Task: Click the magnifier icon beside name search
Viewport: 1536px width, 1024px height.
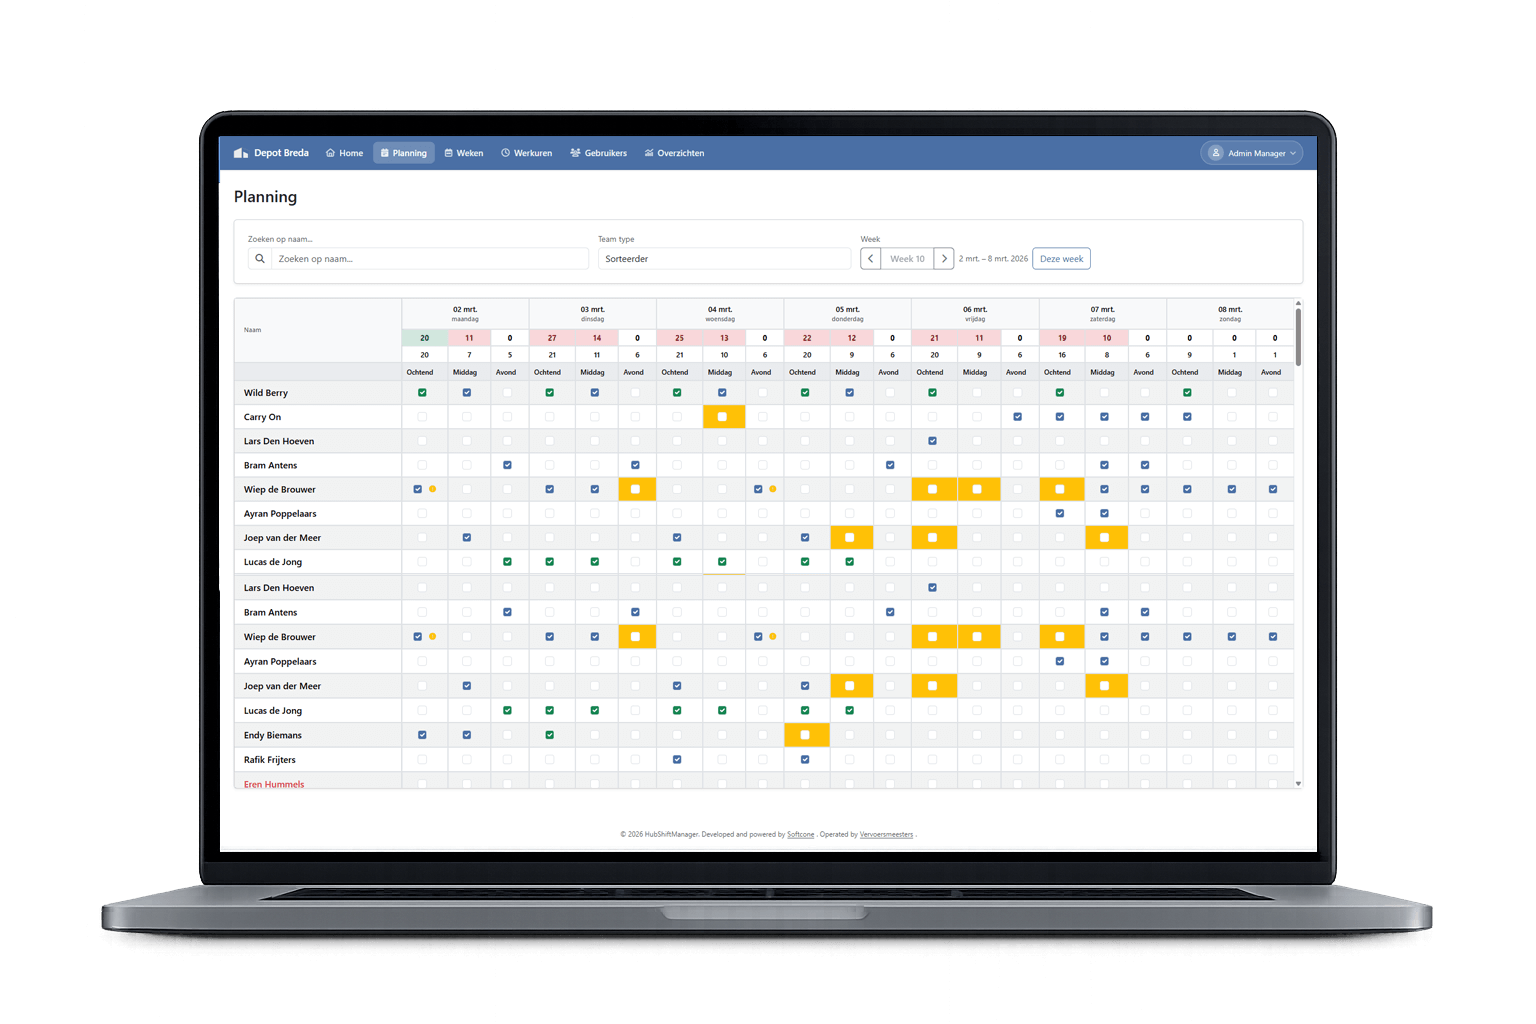Action: tap(260, 259)
